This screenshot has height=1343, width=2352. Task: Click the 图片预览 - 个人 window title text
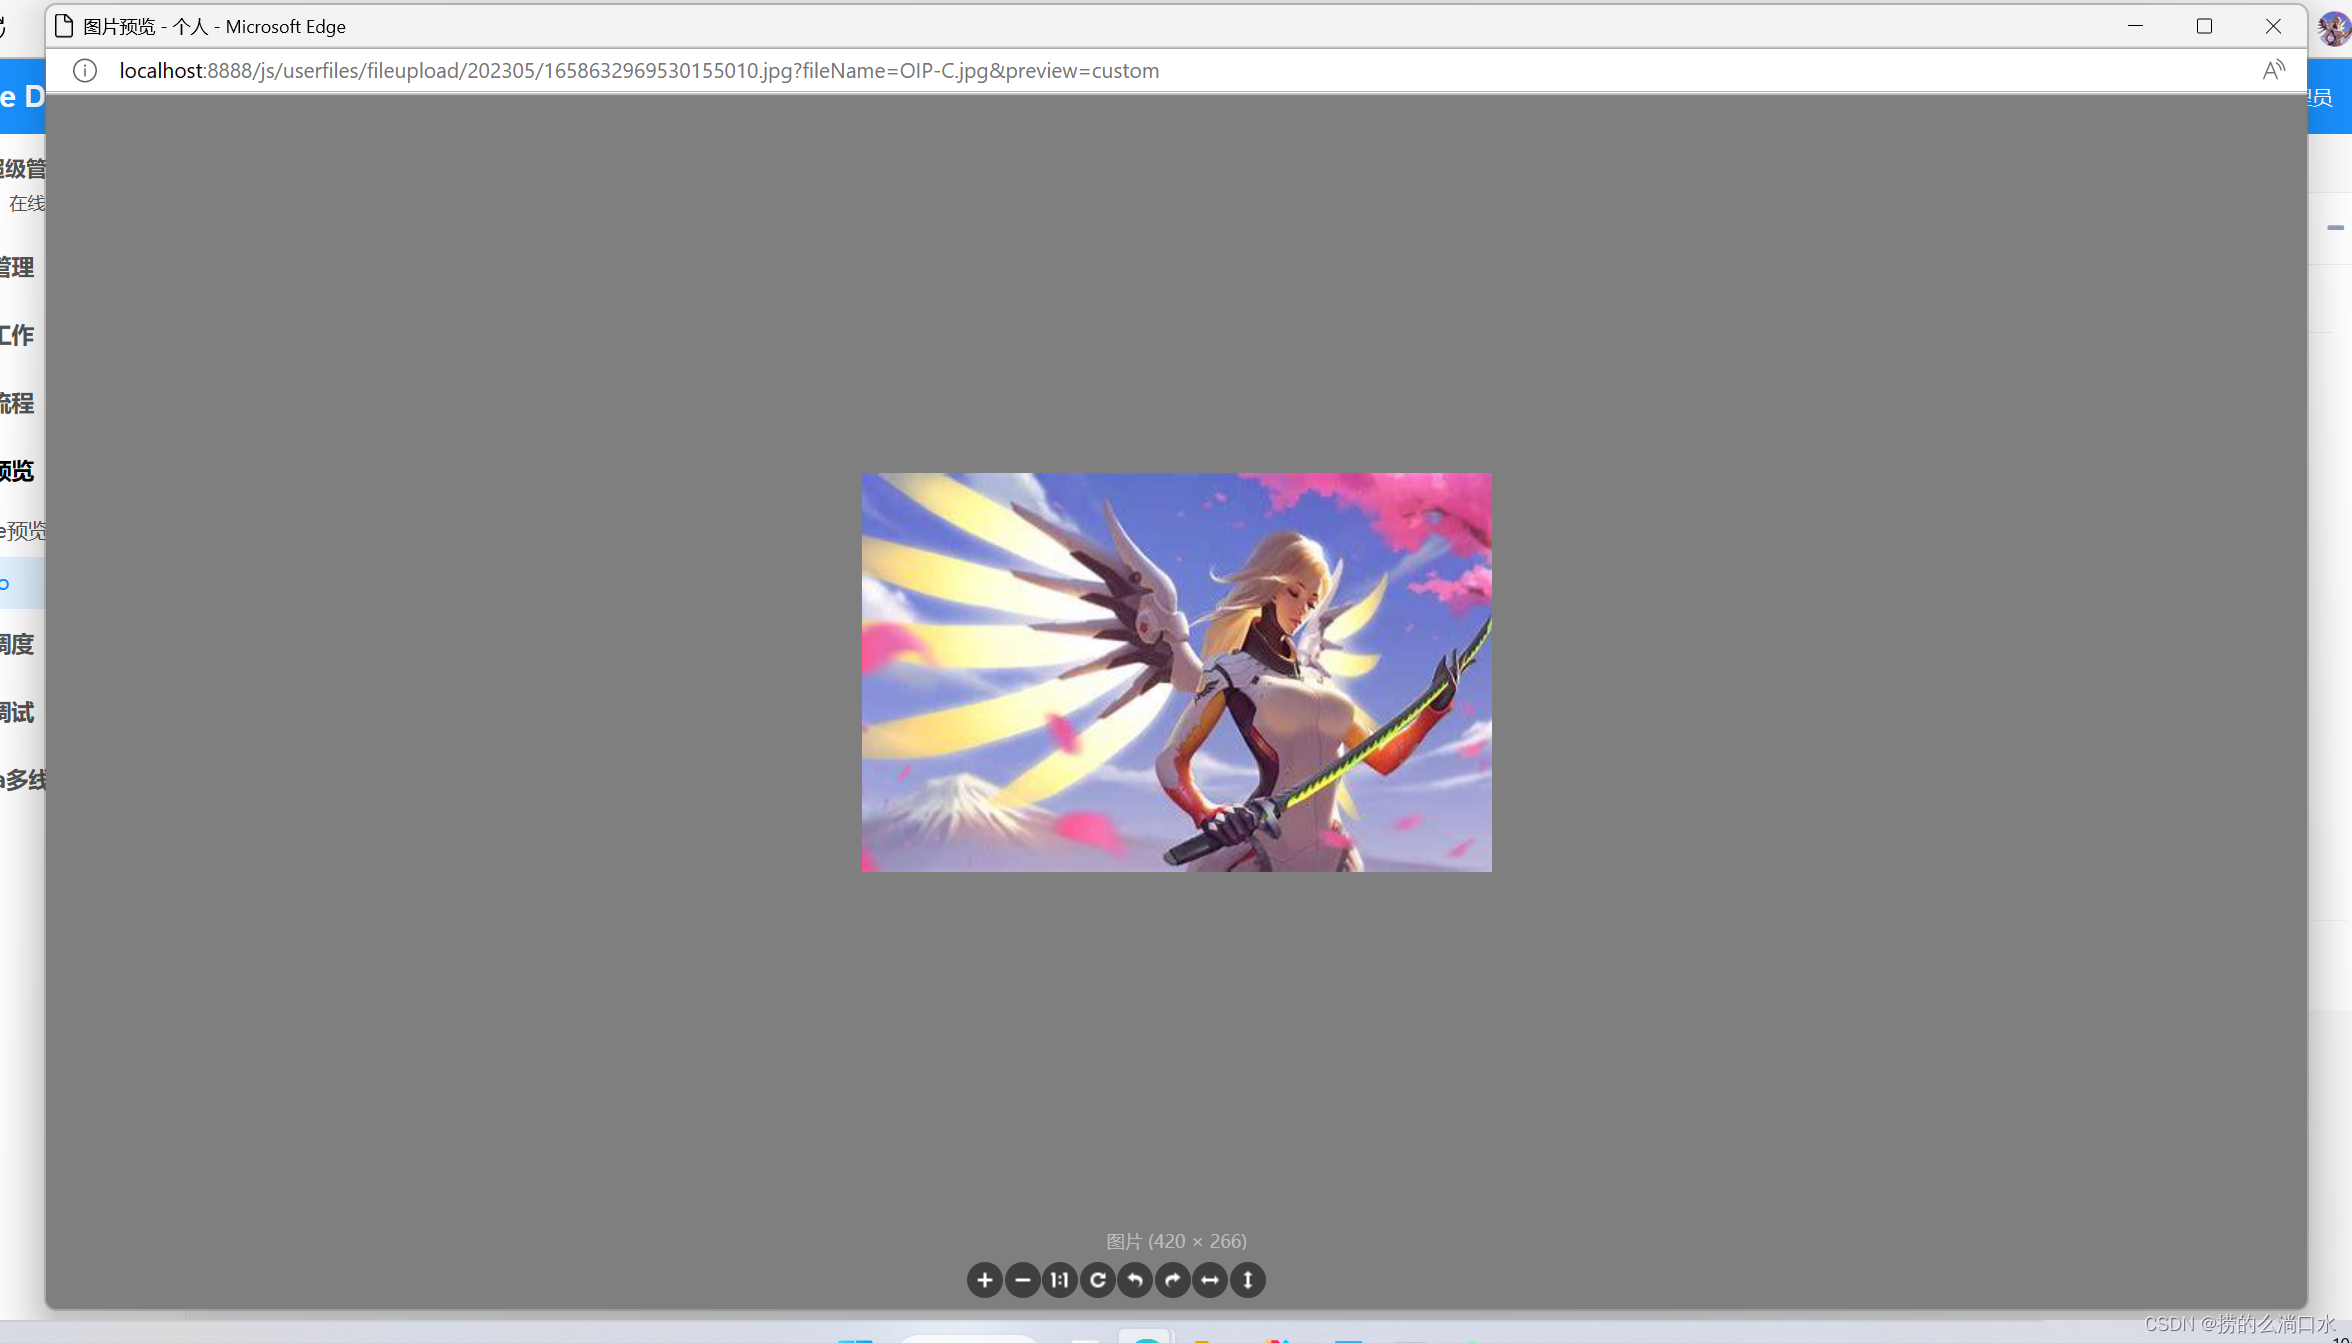coord(214,26)
